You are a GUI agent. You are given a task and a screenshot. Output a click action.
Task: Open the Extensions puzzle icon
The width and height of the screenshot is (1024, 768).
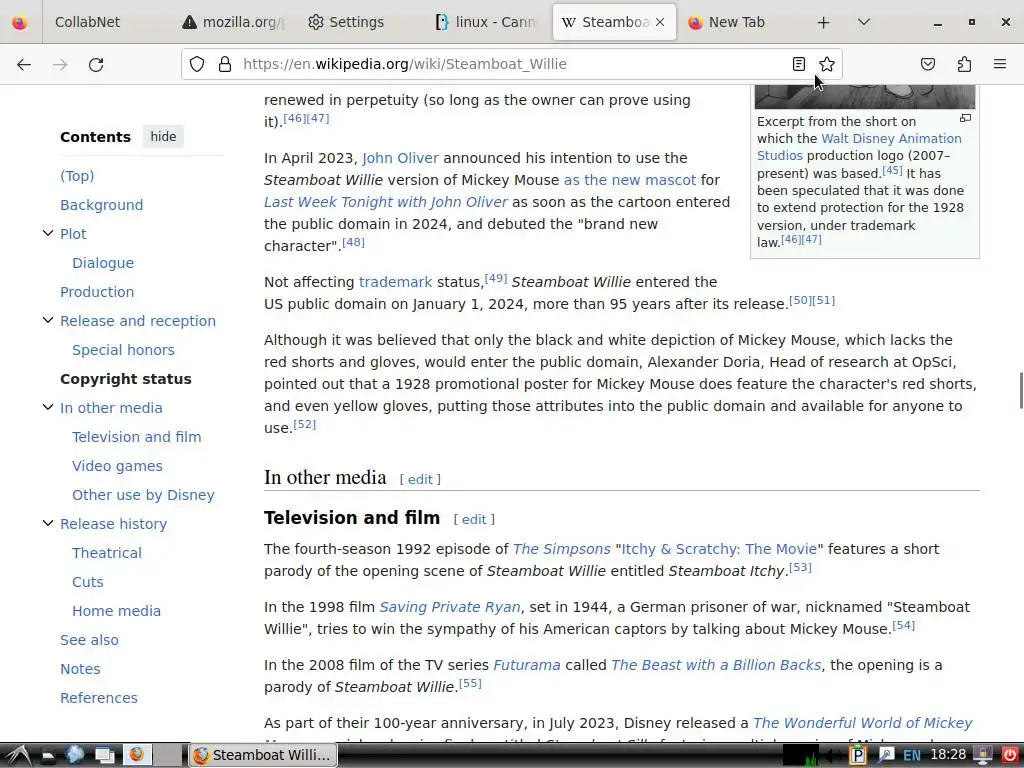(x=965, y=64)
